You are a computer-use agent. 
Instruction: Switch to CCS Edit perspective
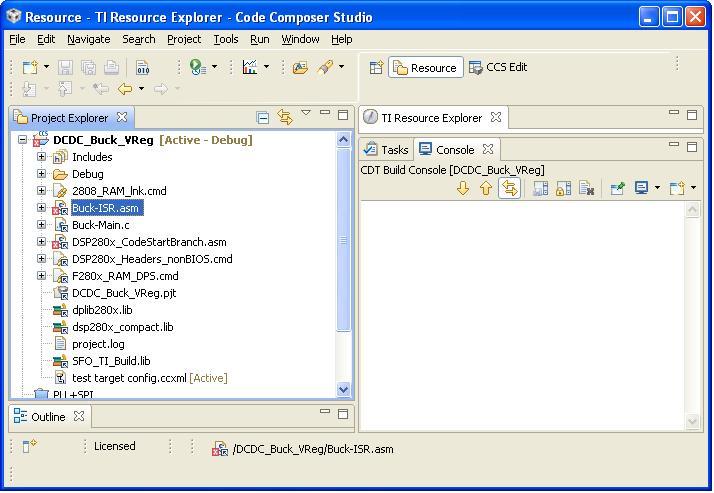tap(498, 67)
